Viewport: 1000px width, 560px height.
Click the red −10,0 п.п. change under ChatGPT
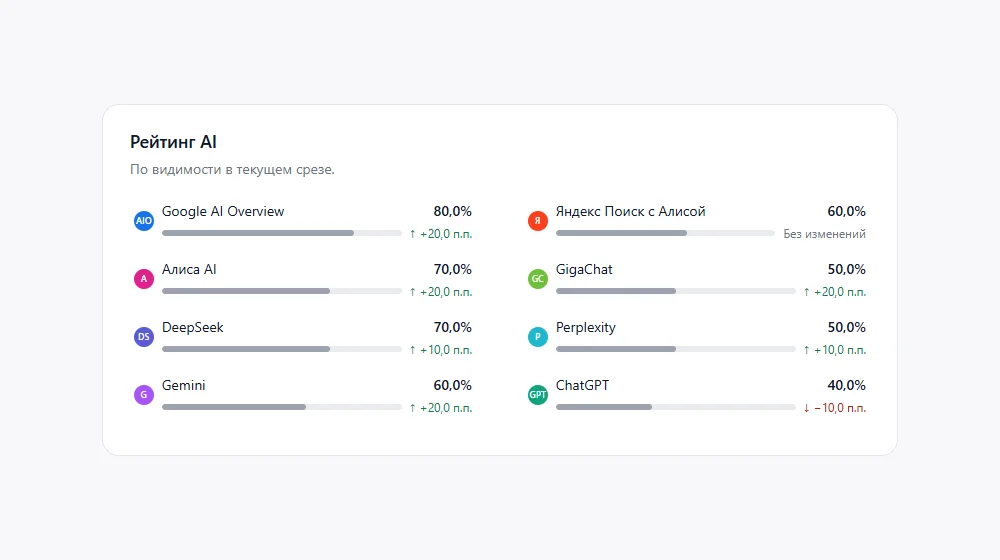[x=835, y=408]
